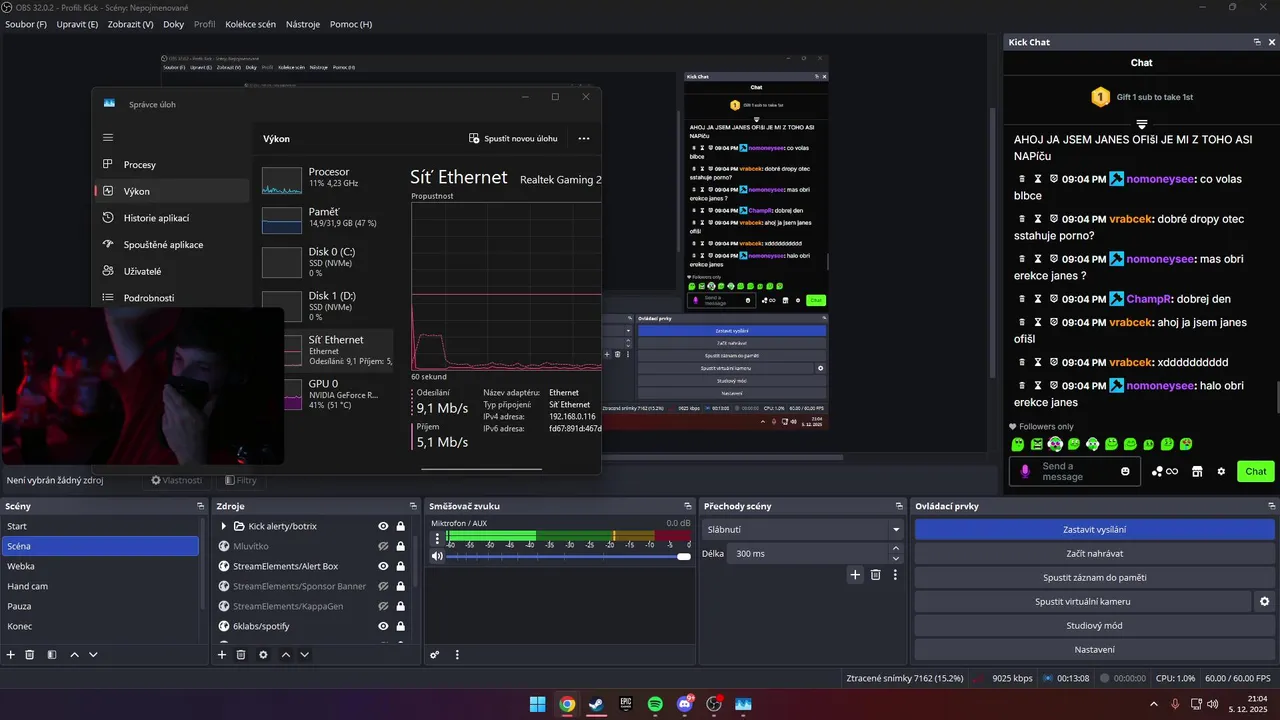Hide StreamElements/Alert Box source
Screen dimensions: 1280x720
pos(383,566)
